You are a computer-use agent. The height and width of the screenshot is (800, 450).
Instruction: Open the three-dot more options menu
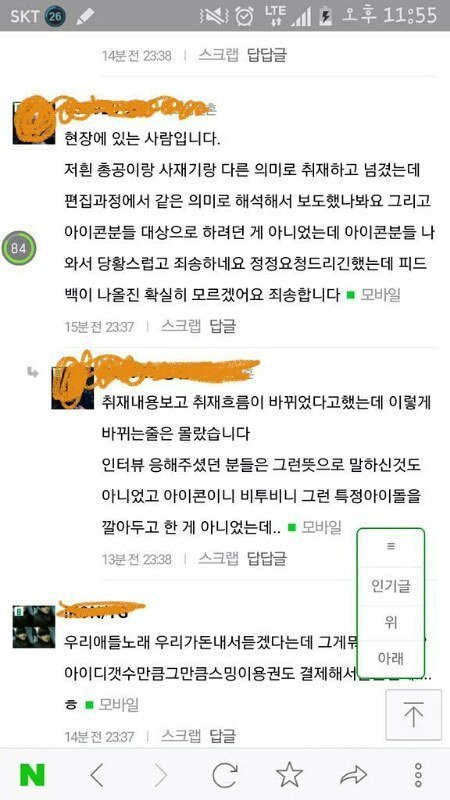tap(418, 775)
